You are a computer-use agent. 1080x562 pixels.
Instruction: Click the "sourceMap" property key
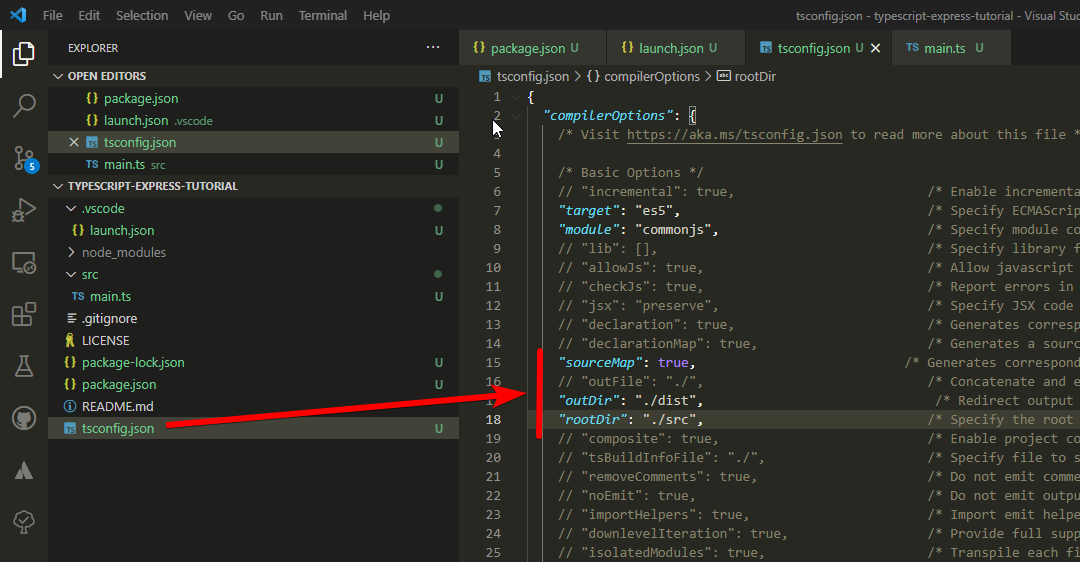600,363
